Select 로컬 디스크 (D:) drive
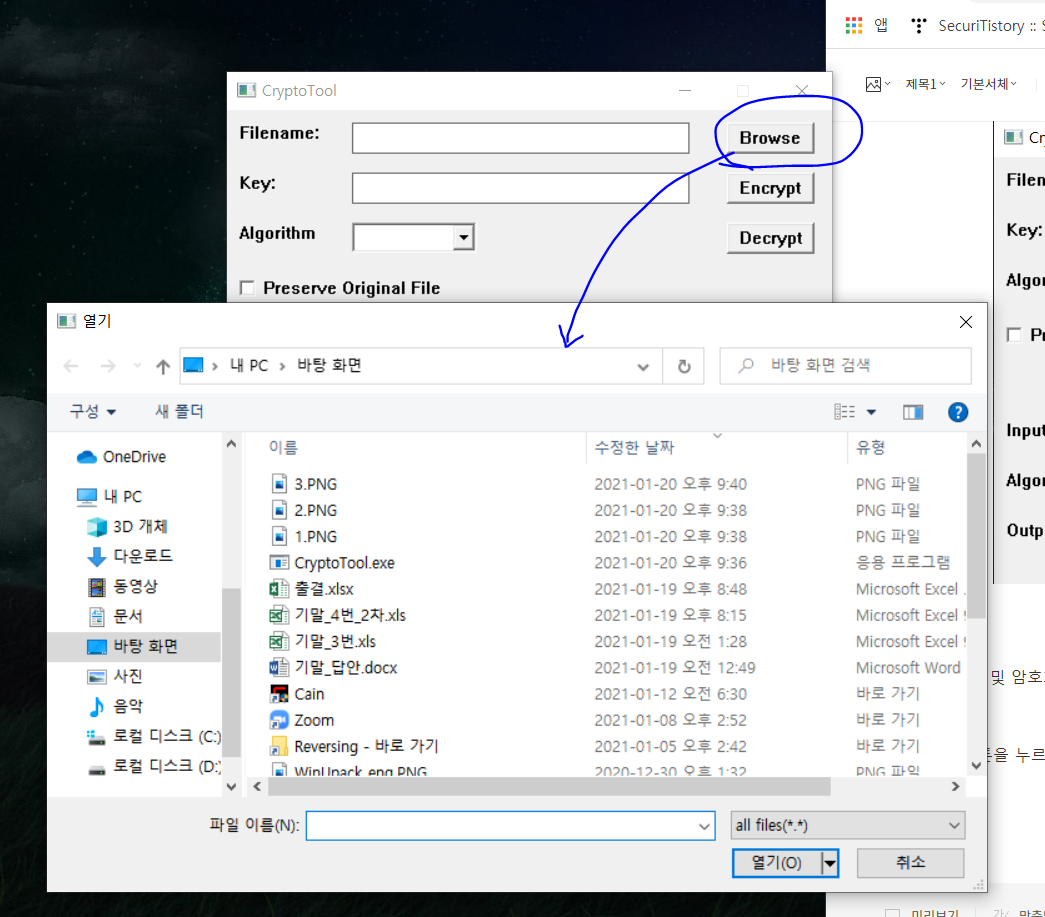The image size is (1045, 917). tap(154, 766)
